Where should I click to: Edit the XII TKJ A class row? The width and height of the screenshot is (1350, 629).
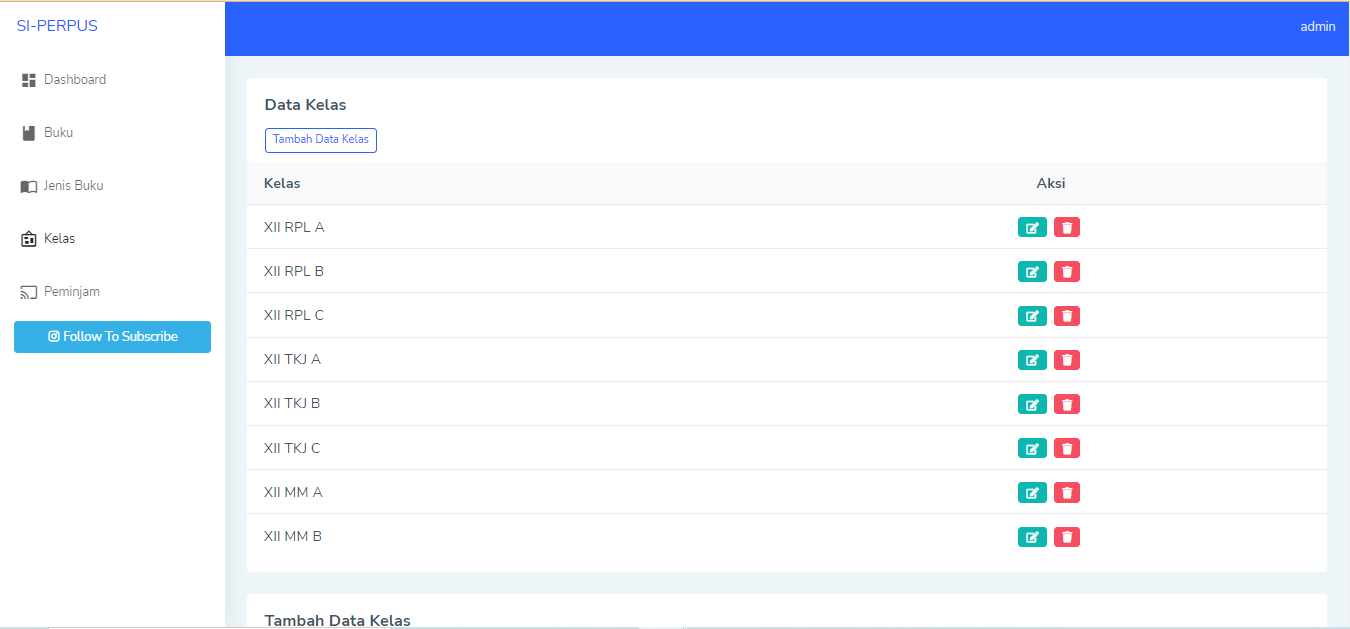[1032, 360]
